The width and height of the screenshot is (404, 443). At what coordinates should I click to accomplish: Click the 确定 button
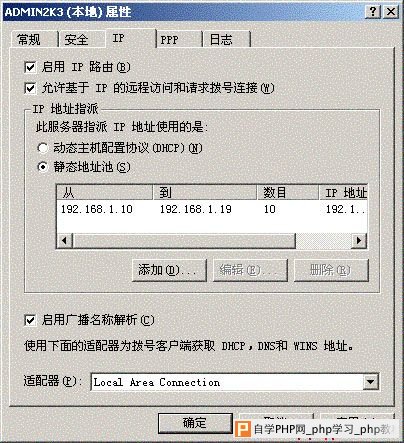pos(195,423)
